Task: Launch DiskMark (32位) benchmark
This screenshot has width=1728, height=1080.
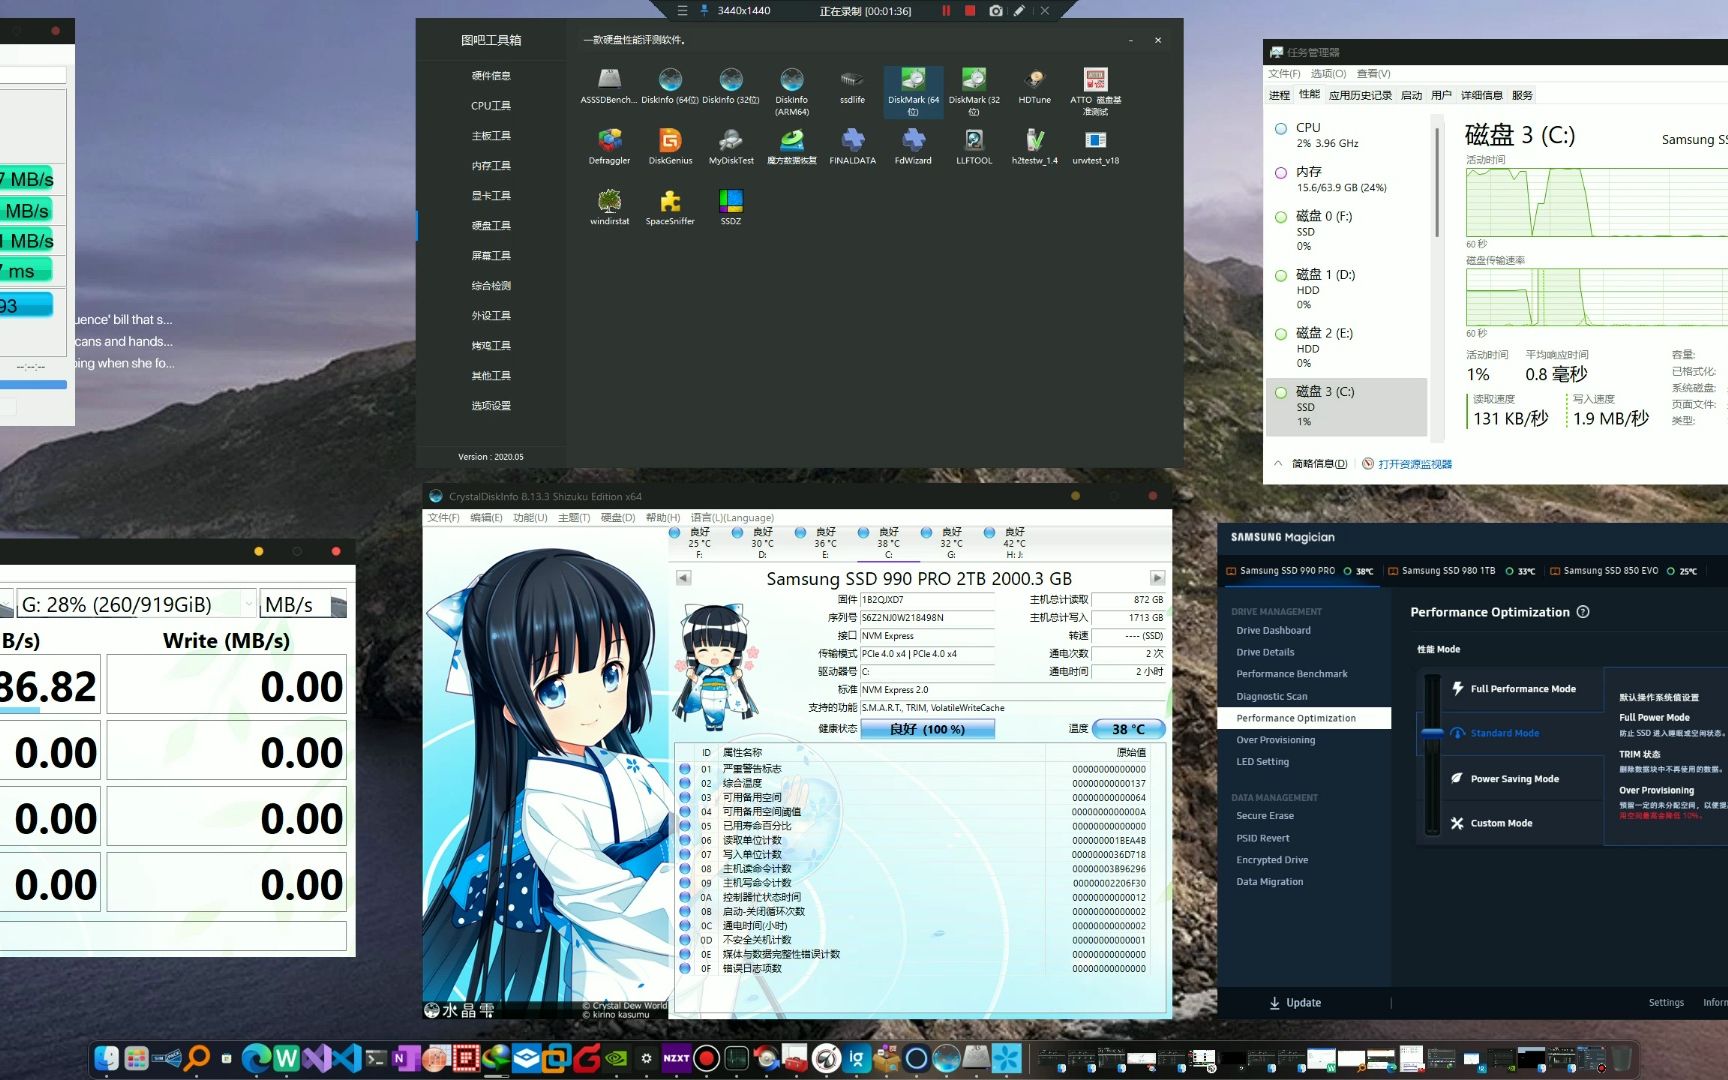Action: 974,91
